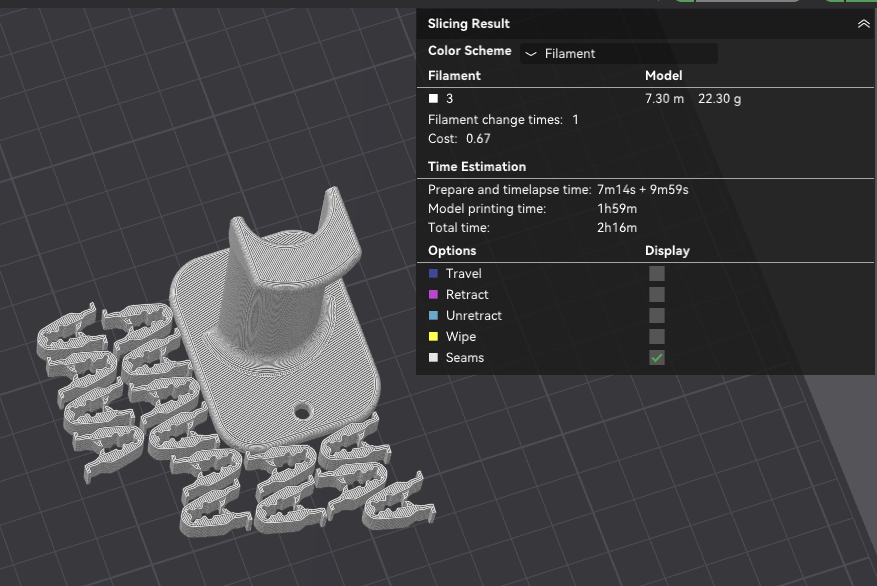Click the blue Travel color swatch
This screenshot has width=877, height=586.
pos(433,273)
